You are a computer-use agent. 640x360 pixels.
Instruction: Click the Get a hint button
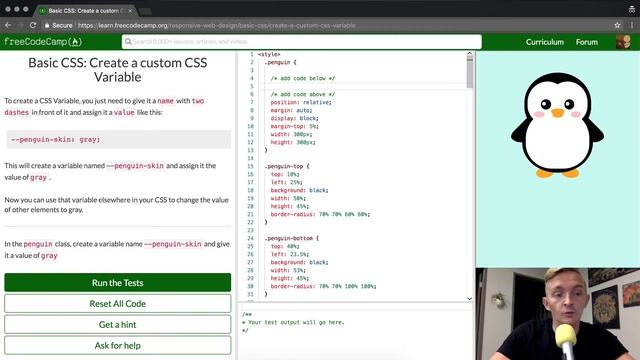click(x=118, y=324)
